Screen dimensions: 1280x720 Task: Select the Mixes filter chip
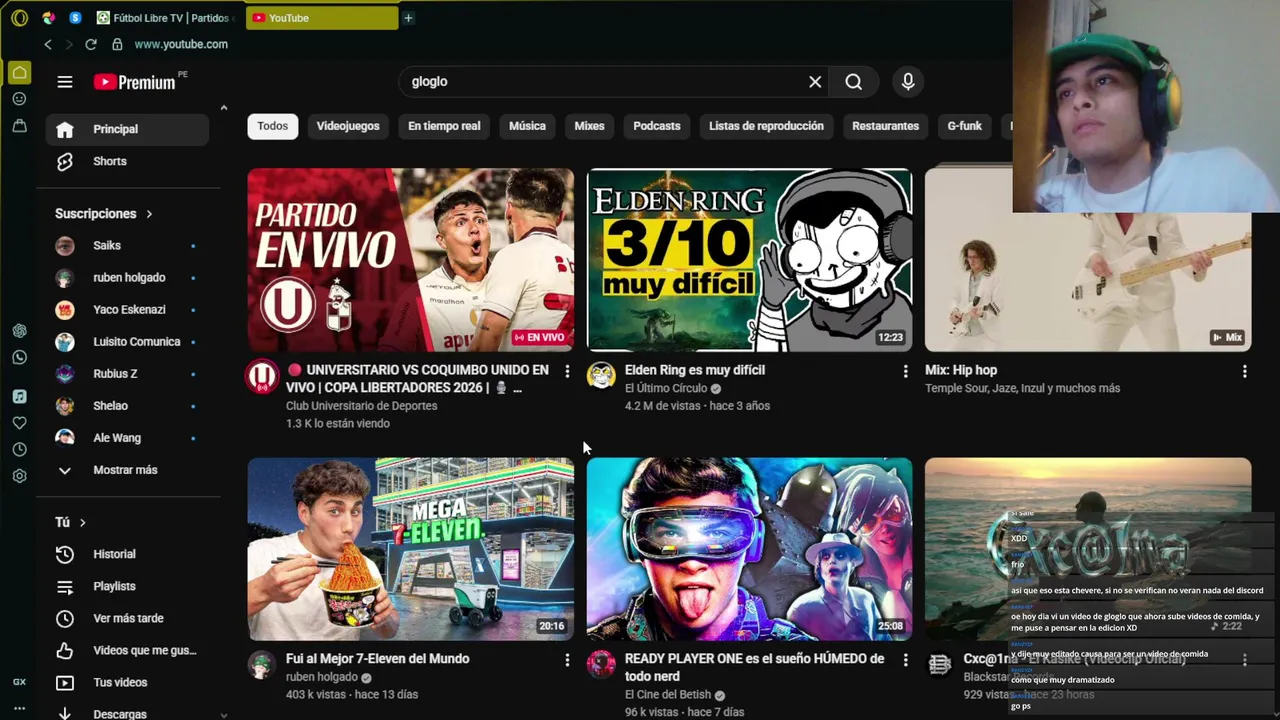(589, 126)
